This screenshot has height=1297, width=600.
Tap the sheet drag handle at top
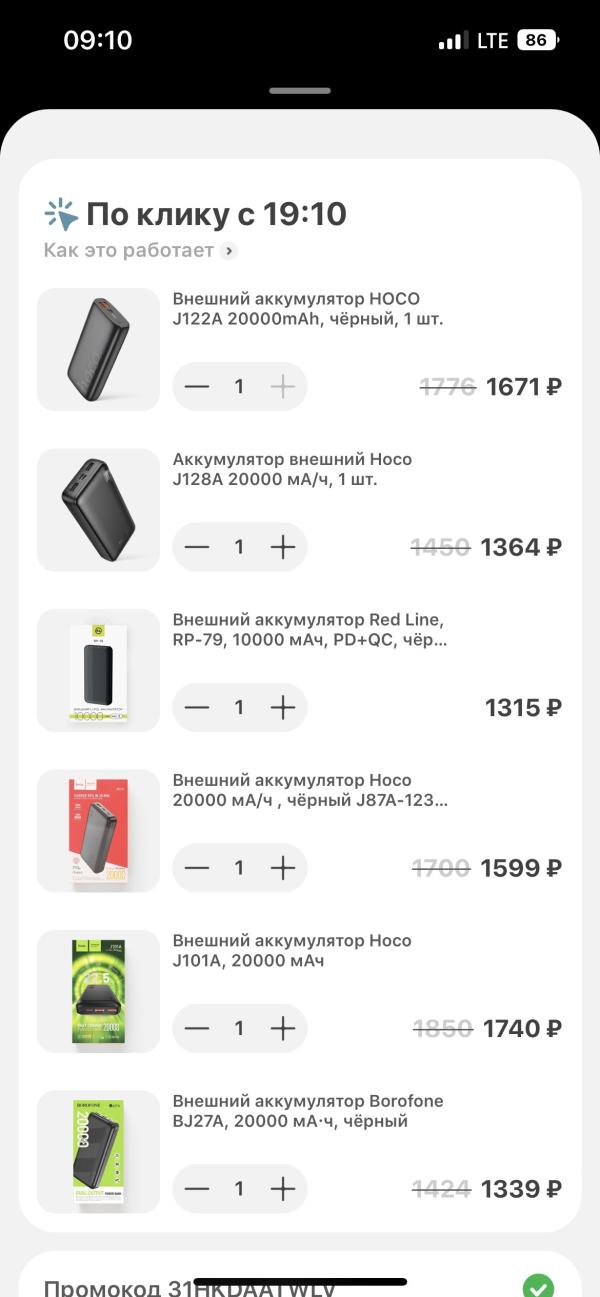(x=300, y=90)
